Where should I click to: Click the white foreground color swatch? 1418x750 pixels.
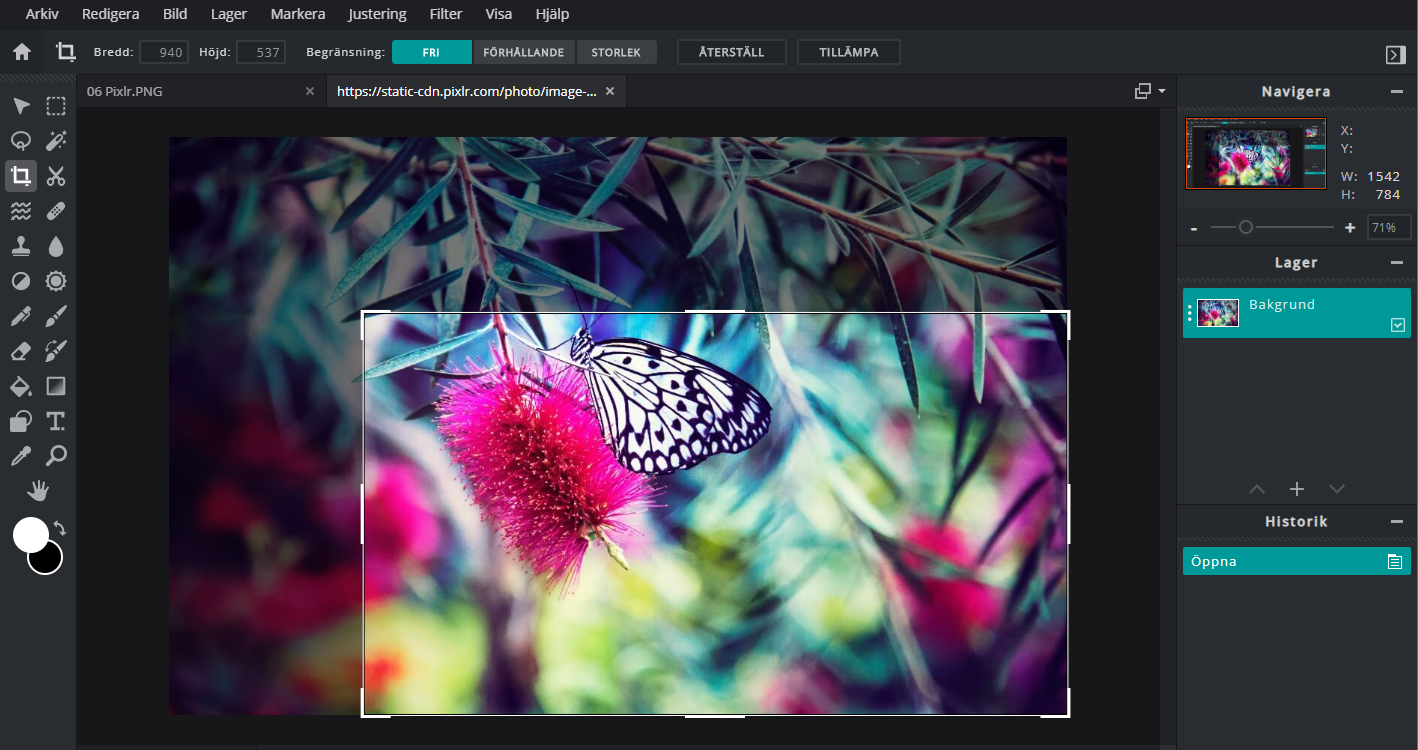tap(29, 534)
